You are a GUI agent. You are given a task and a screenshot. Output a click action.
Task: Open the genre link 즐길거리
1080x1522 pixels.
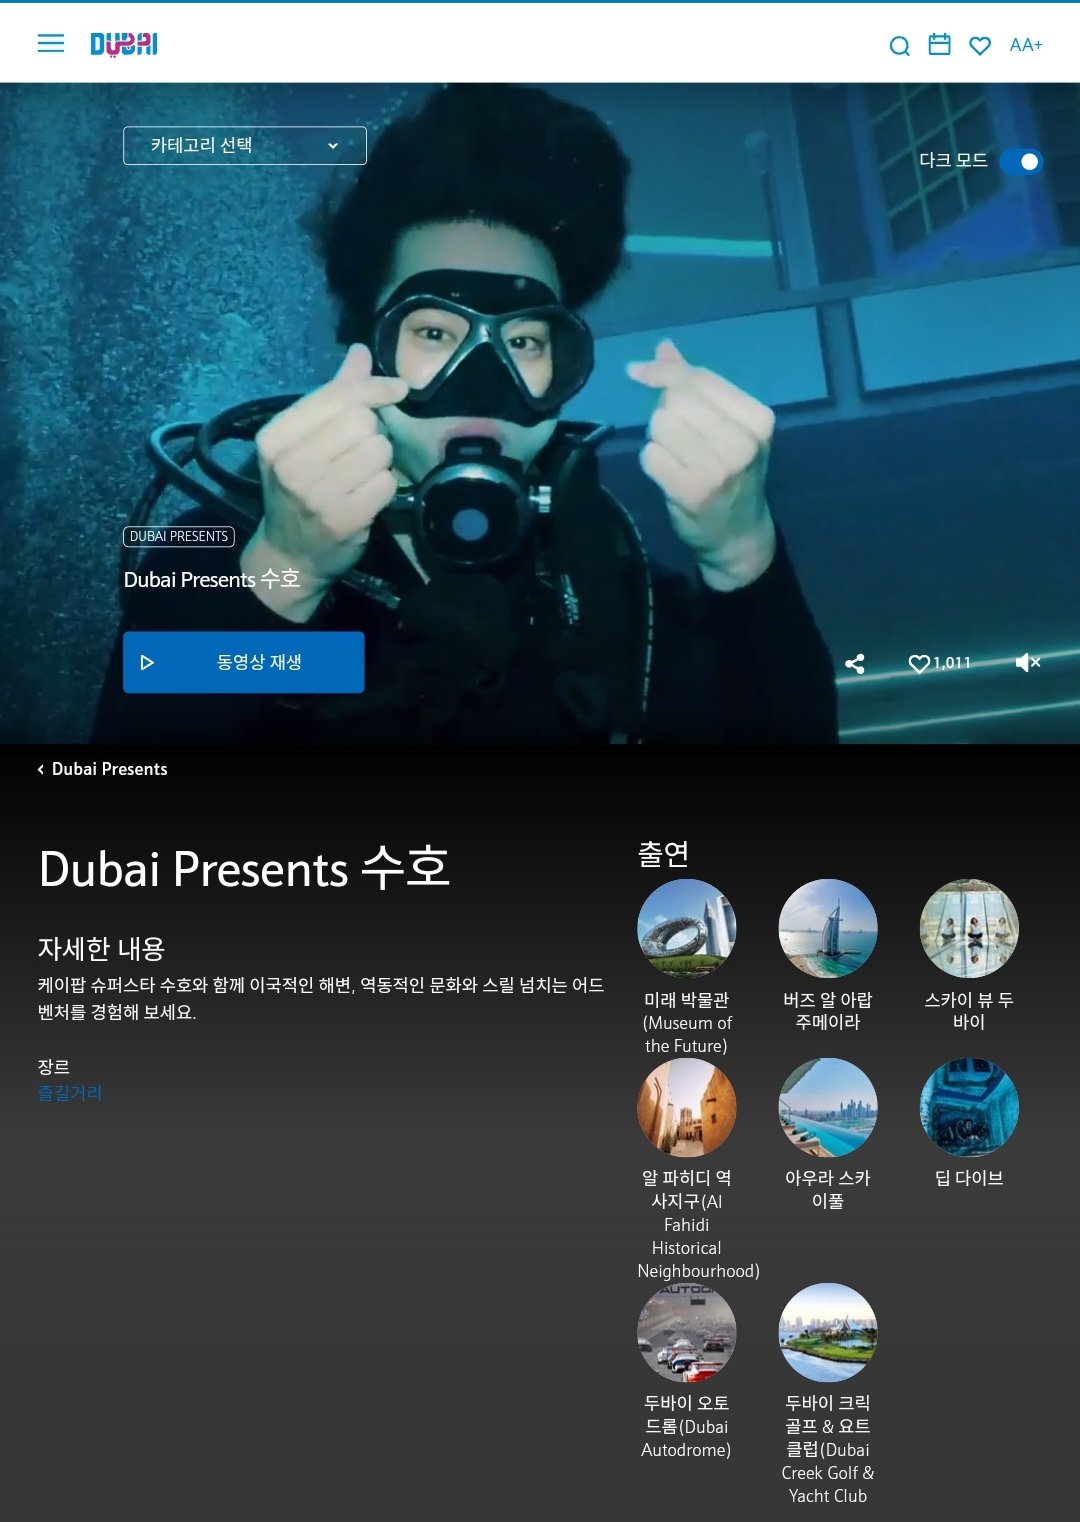[70, 1093]
